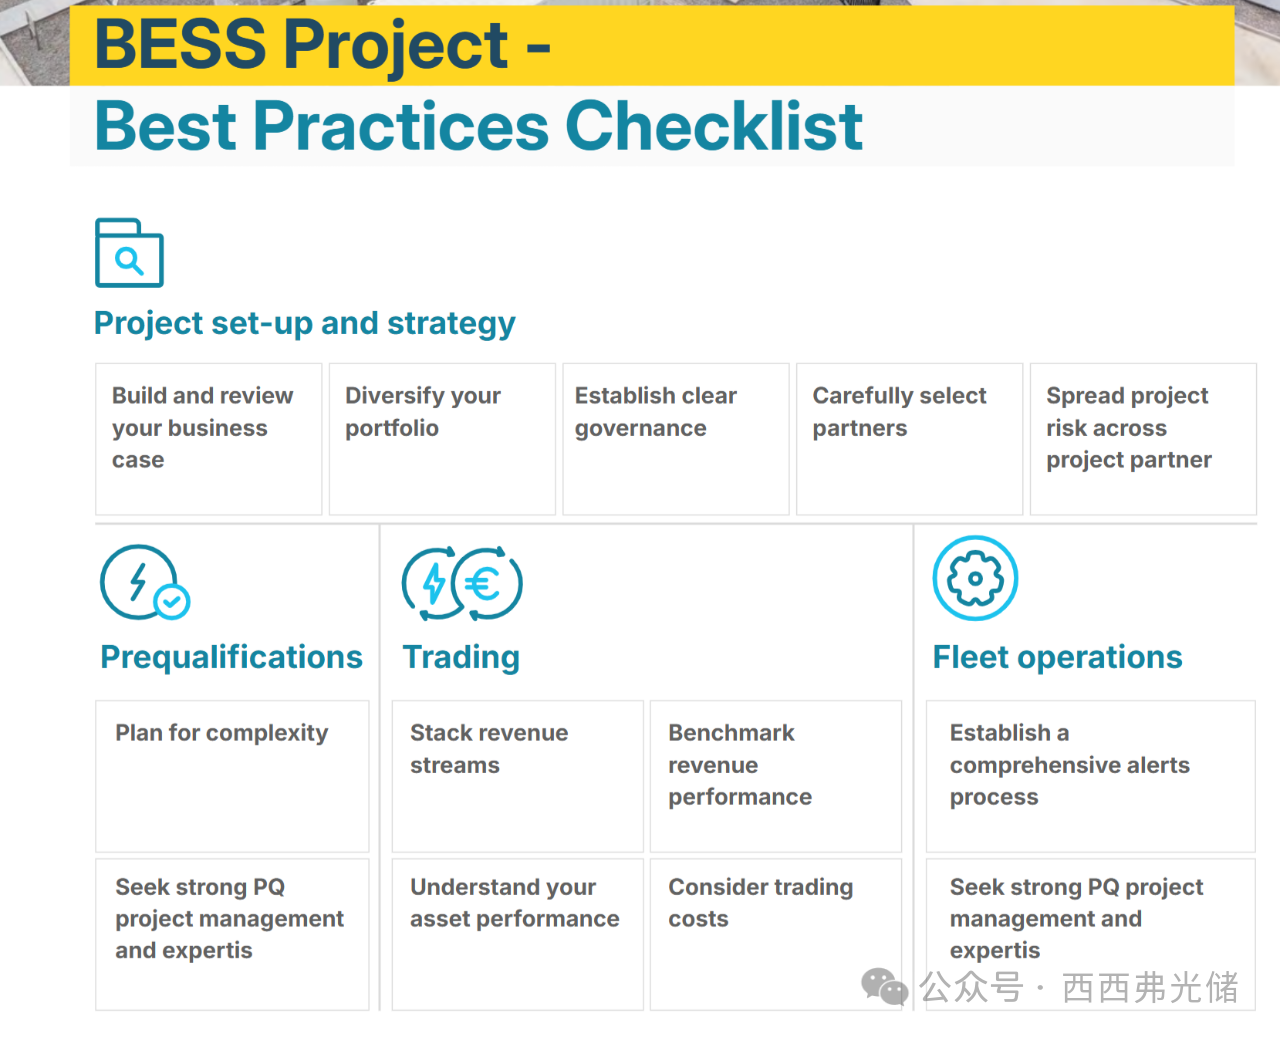
Task: Choose the 'Carefully select partners' card
Action: coord(909,438)
